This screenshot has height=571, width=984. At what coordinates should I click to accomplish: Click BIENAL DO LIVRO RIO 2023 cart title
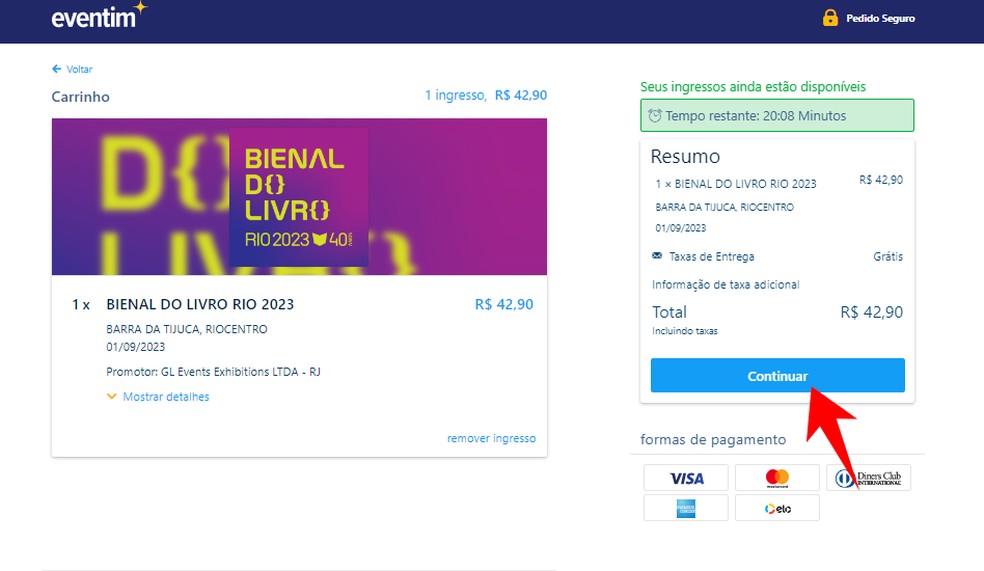pyautogui.click(x=200, y=304)
